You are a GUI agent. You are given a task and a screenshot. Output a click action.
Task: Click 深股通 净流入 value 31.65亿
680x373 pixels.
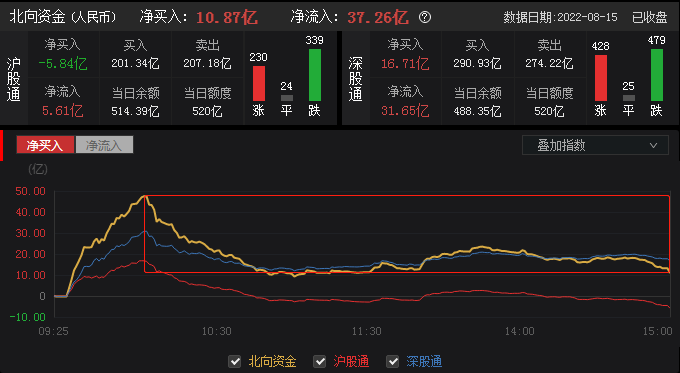(405, 111)
